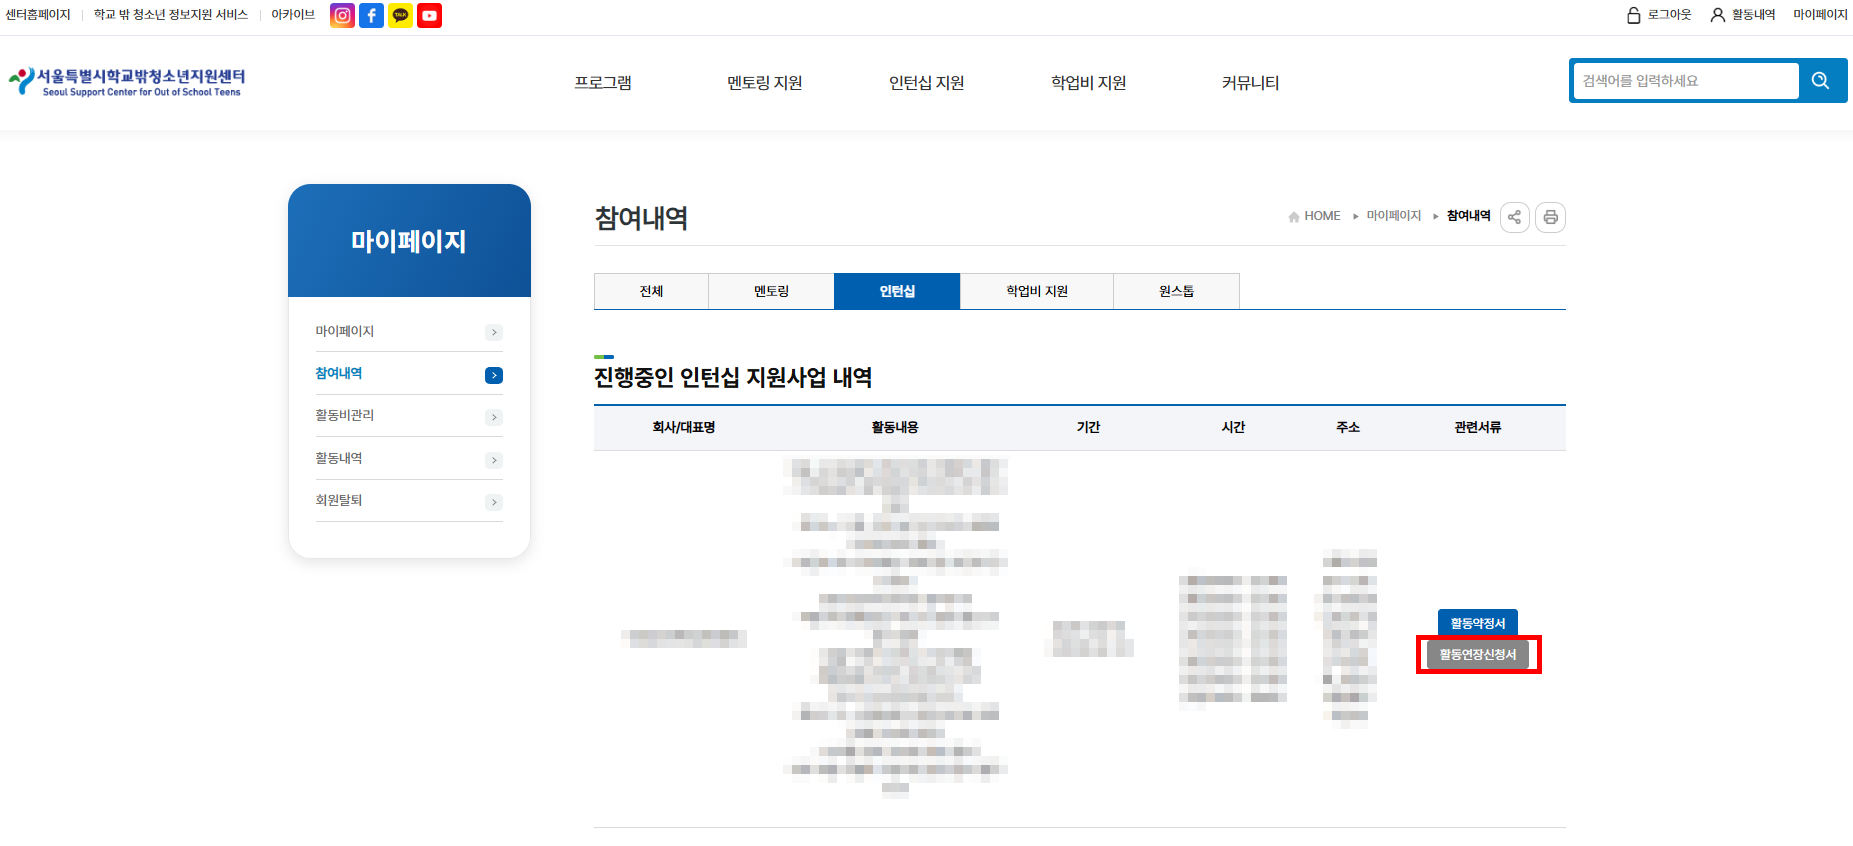Click the blue chevron next to 참여내역
Image resolution: width=1853 pixels, height=846 pixels.
click(494, 375)
